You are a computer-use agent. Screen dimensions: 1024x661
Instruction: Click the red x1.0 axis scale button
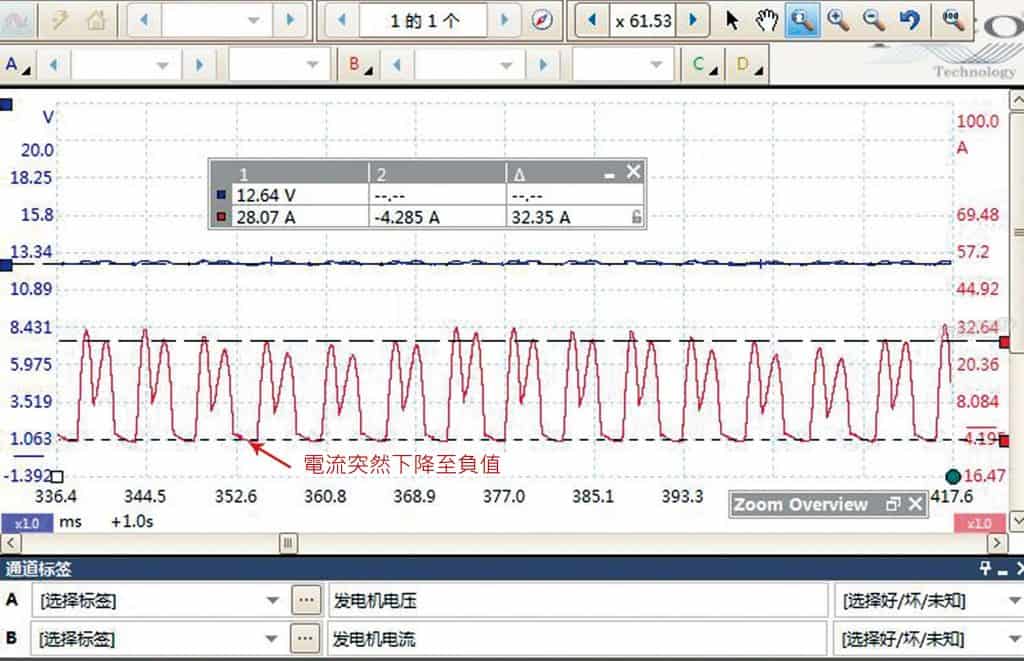point(979,523)
